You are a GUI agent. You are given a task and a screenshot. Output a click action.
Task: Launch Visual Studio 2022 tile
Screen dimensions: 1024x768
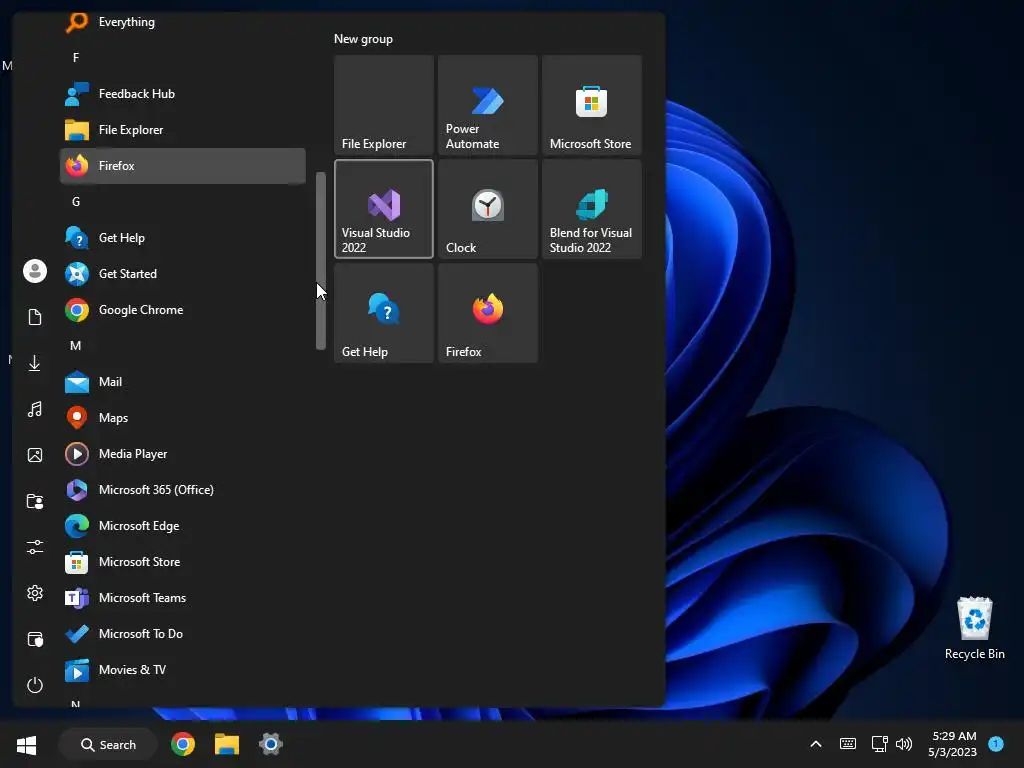point(384,209)
